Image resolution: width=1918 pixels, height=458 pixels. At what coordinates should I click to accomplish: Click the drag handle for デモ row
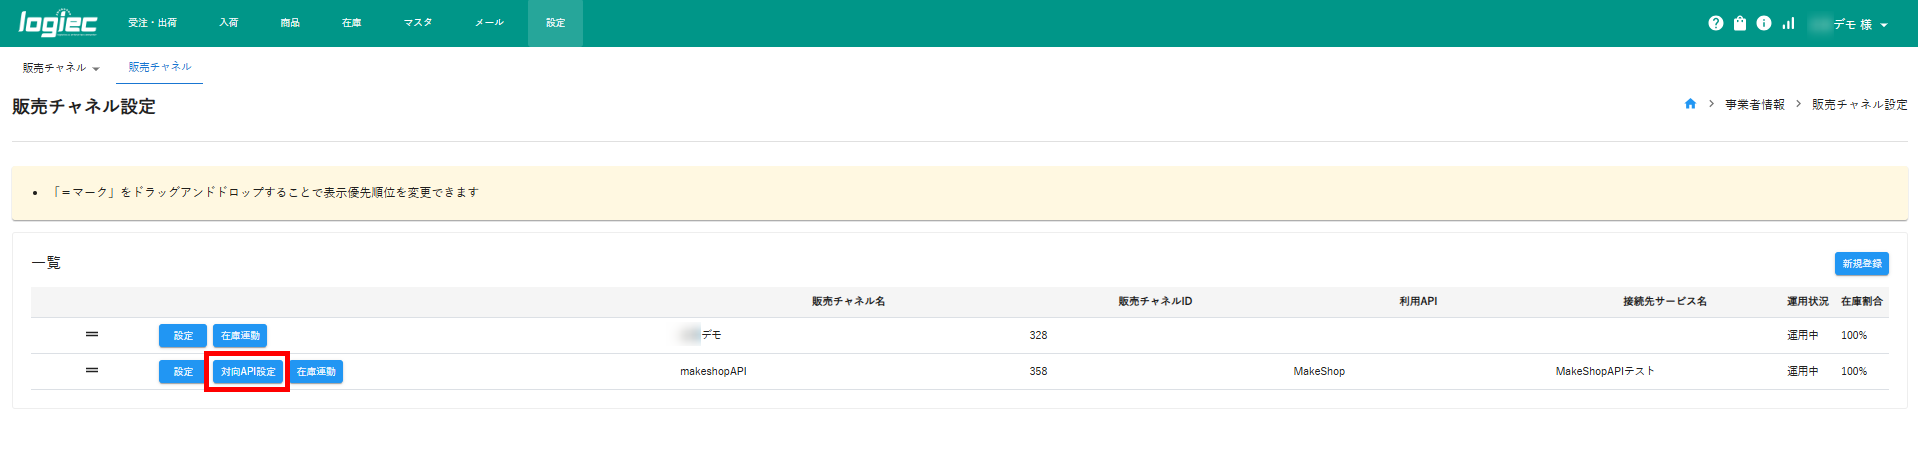pyautogui.click(x=92, y=335)
